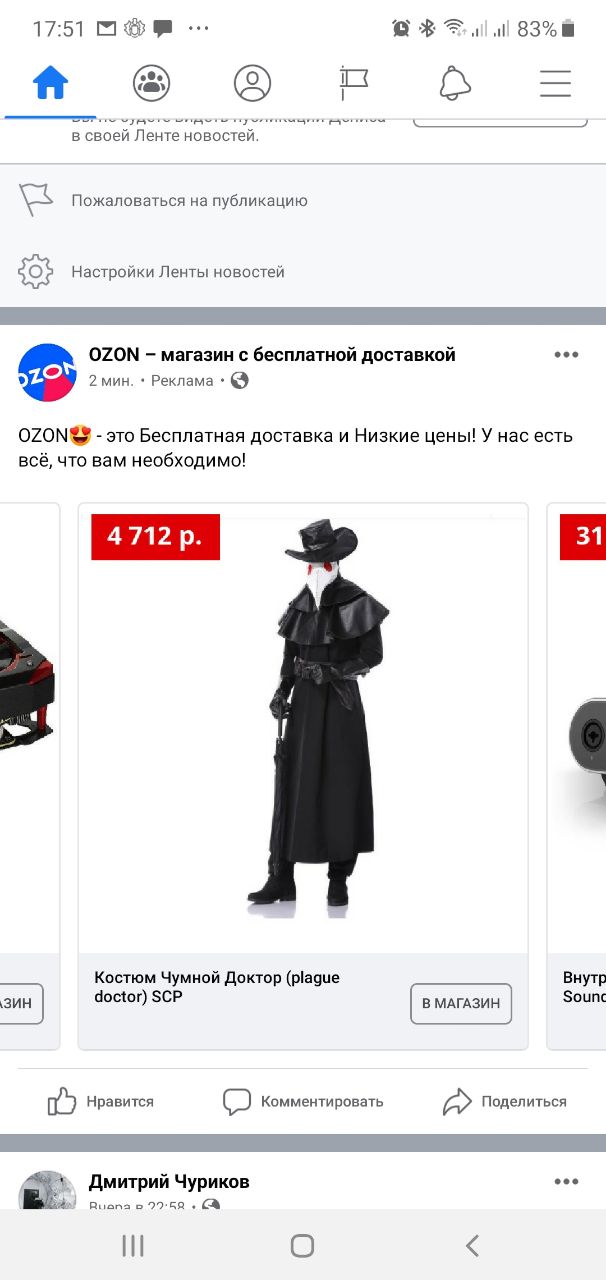Tap the plague doctor costume image
Viewport: 606px width, 1280px height.
point(303,729)
